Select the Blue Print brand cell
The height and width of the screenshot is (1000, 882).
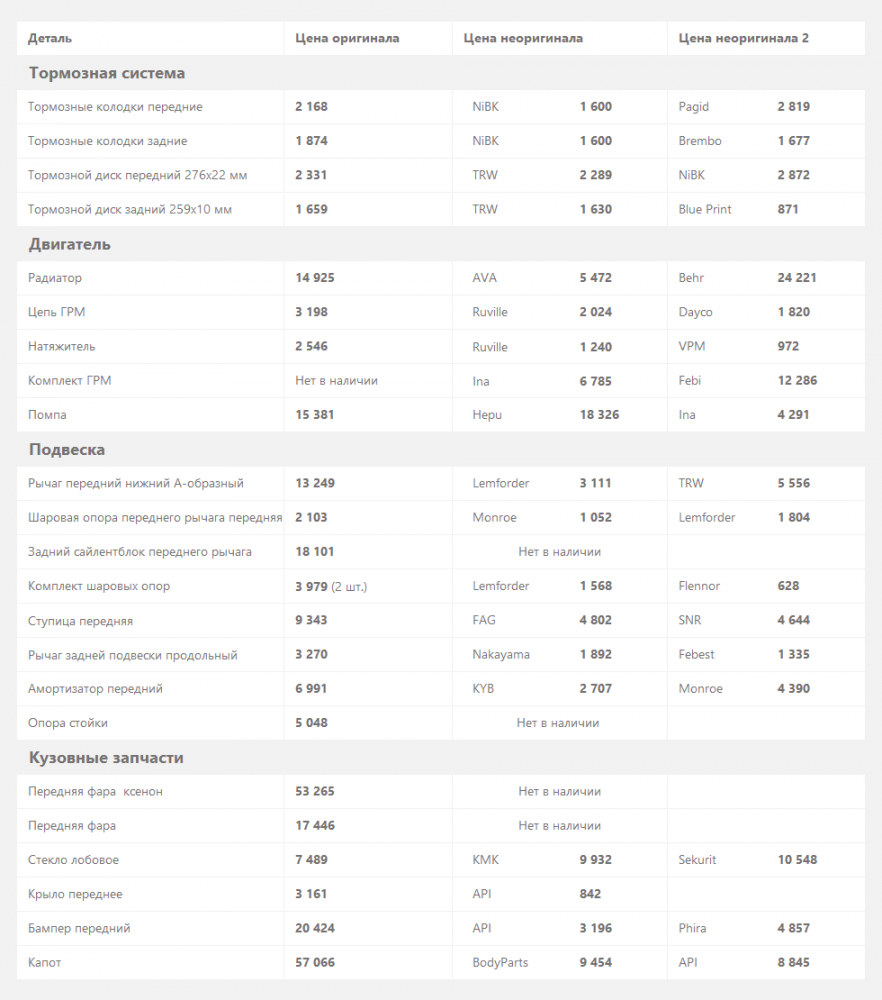coord(704,209)
